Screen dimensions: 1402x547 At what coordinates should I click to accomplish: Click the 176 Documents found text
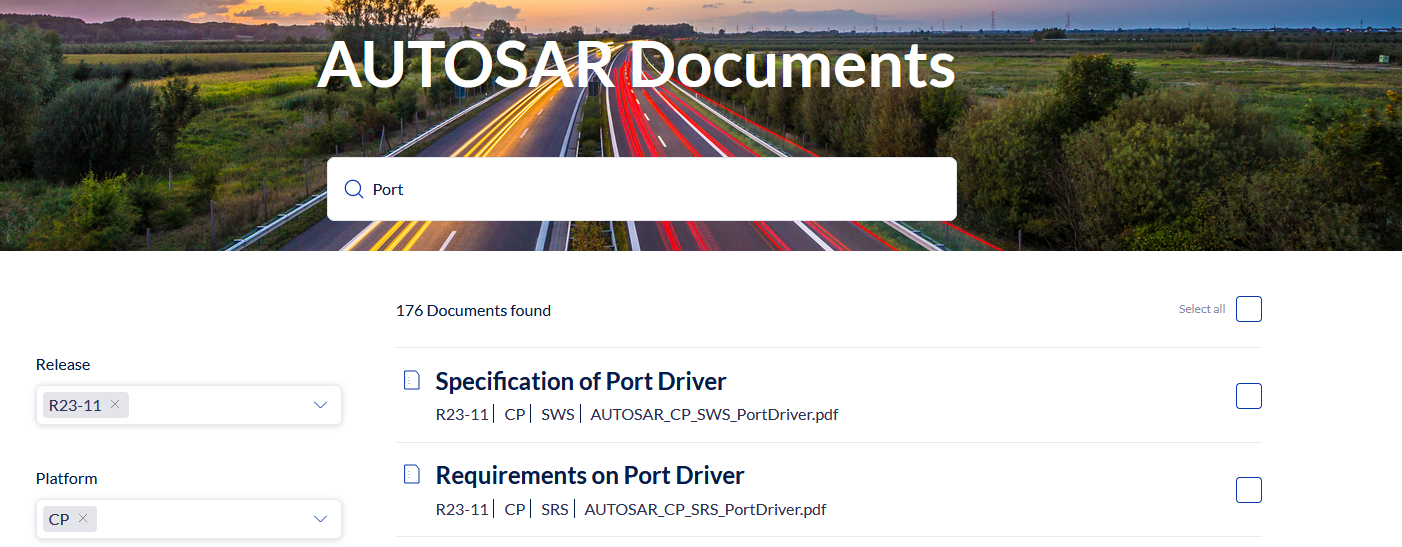click(x=473, y=311)
